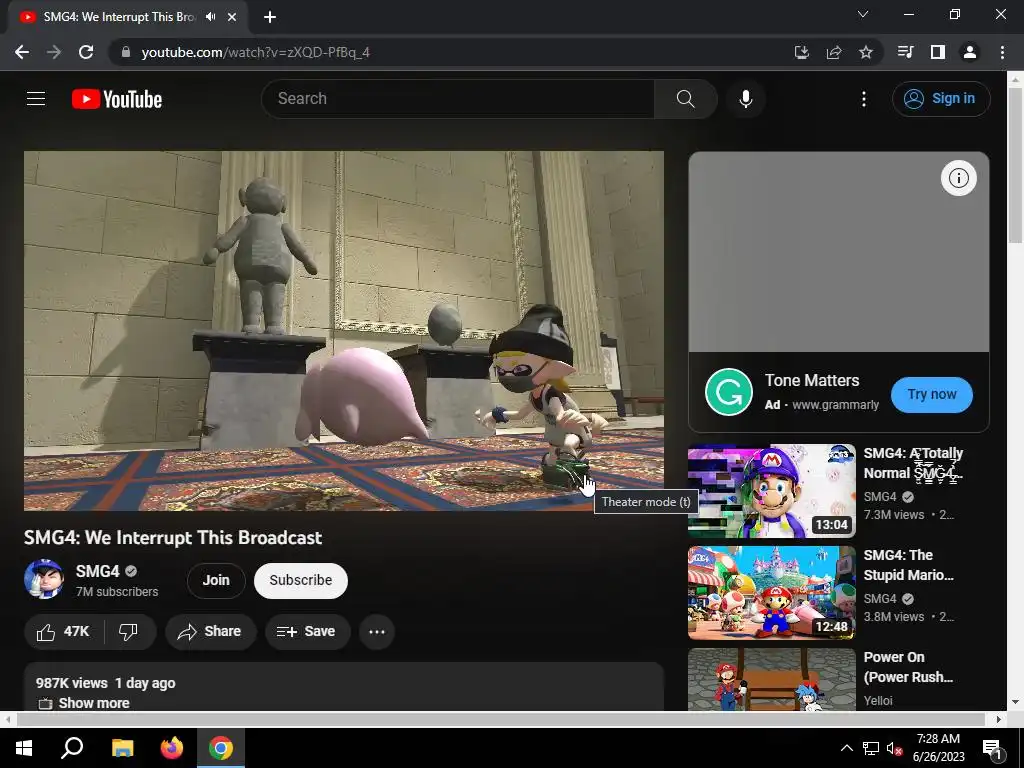Viewport: 1024px width, 768px height.
Task: Reload the page
Action: pos(86,52)
